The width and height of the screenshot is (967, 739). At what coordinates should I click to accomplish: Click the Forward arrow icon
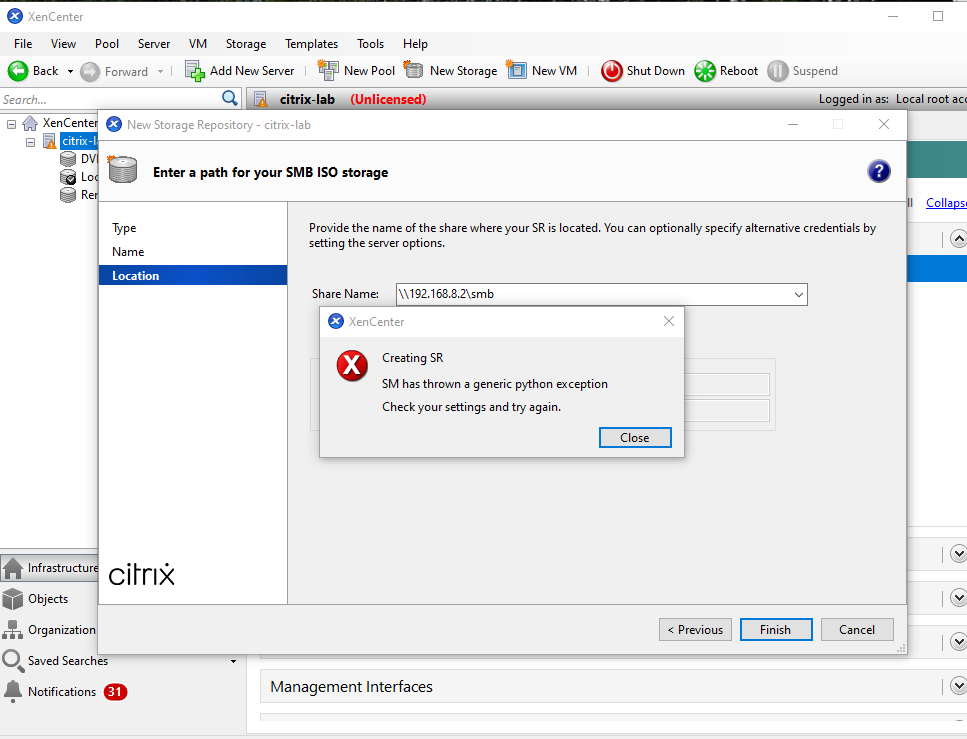(90, 72)
